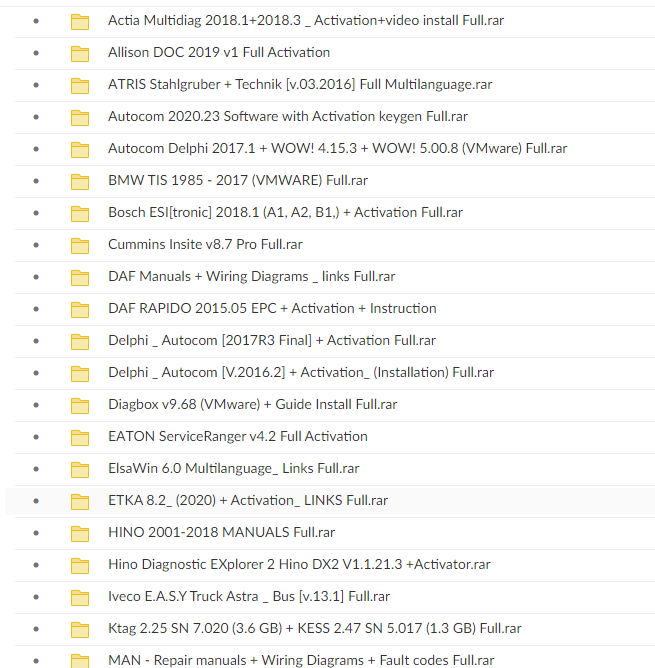
Task: Open Hino Diagnostic EXplorer 2 entry
Action: click(x=299, y=564)
